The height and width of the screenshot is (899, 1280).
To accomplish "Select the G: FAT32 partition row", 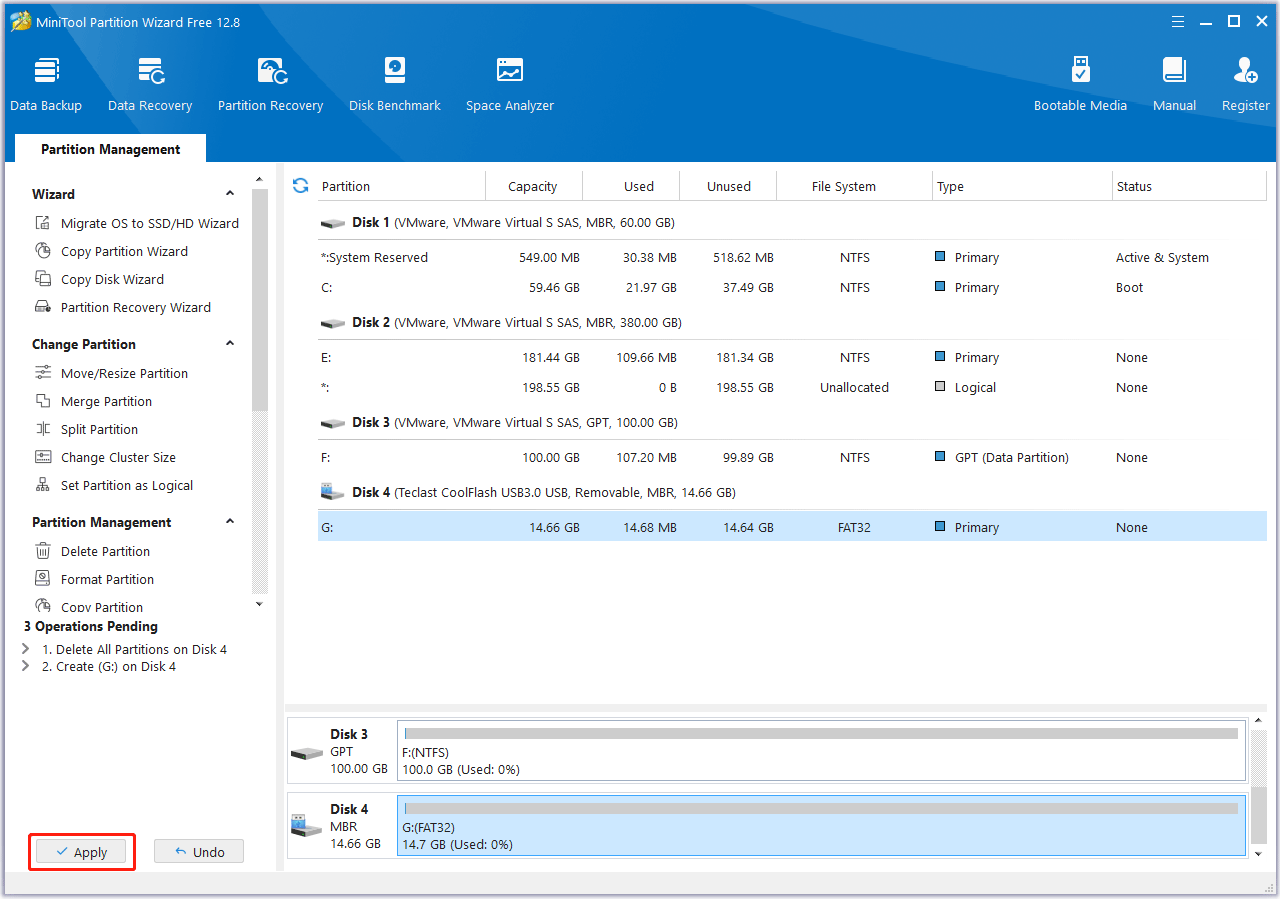I will coord(792,527).
